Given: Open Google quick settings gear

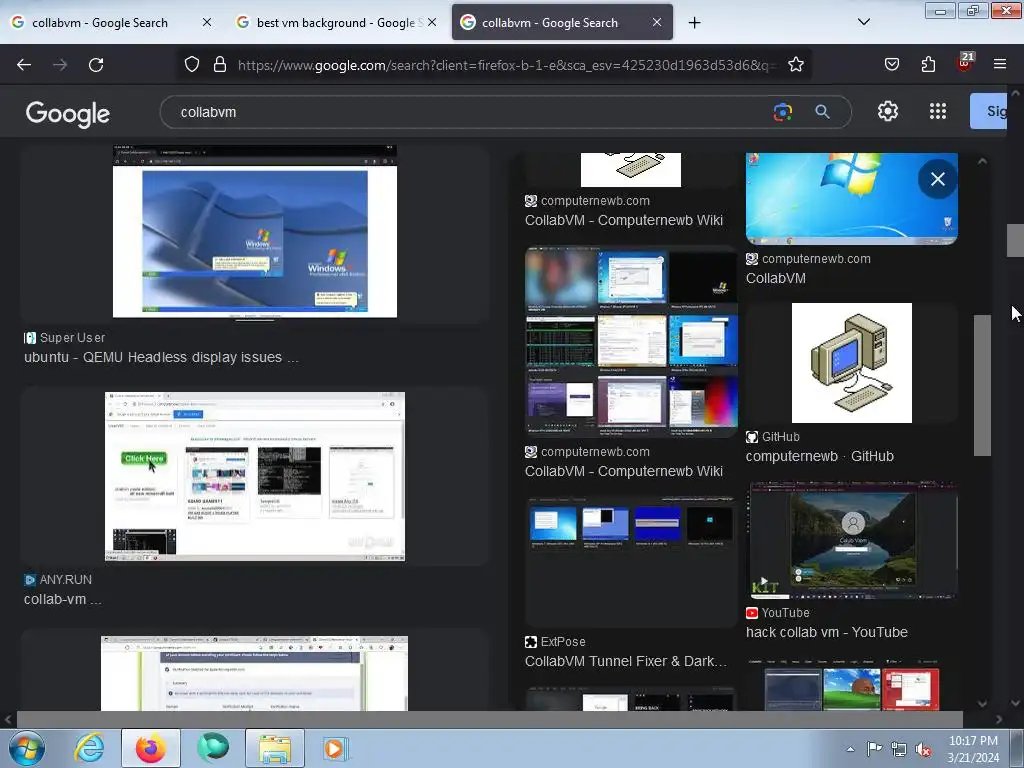Looking at the screenshot, I should click(888, 112).
